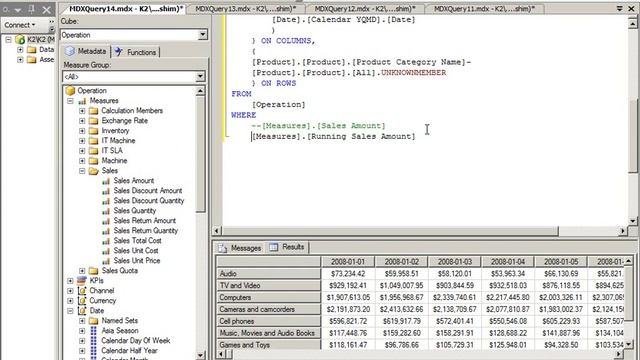Click the Sales Return Quantity measure icon
This screenshot has width=640, height=360.
pyautogui.click(x=106, y=231)
